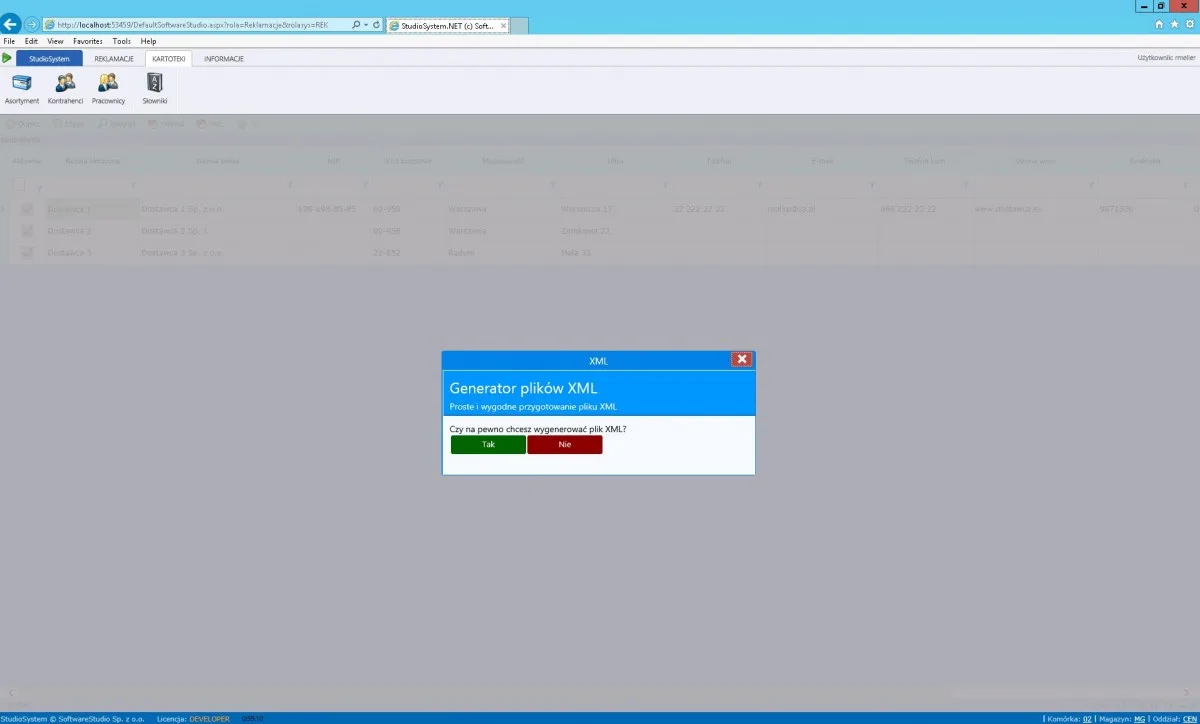
Task: Open the browser Favorites star icon
Action: pyautogui.click(x=1175, y=24)
